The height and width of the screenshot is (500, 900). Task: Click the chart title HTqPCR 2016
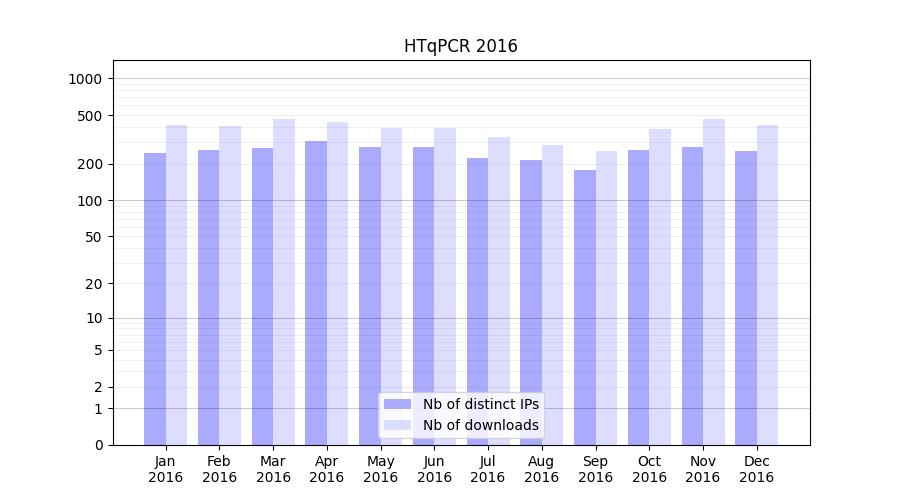pyautogui.click(x=460, y=46)
